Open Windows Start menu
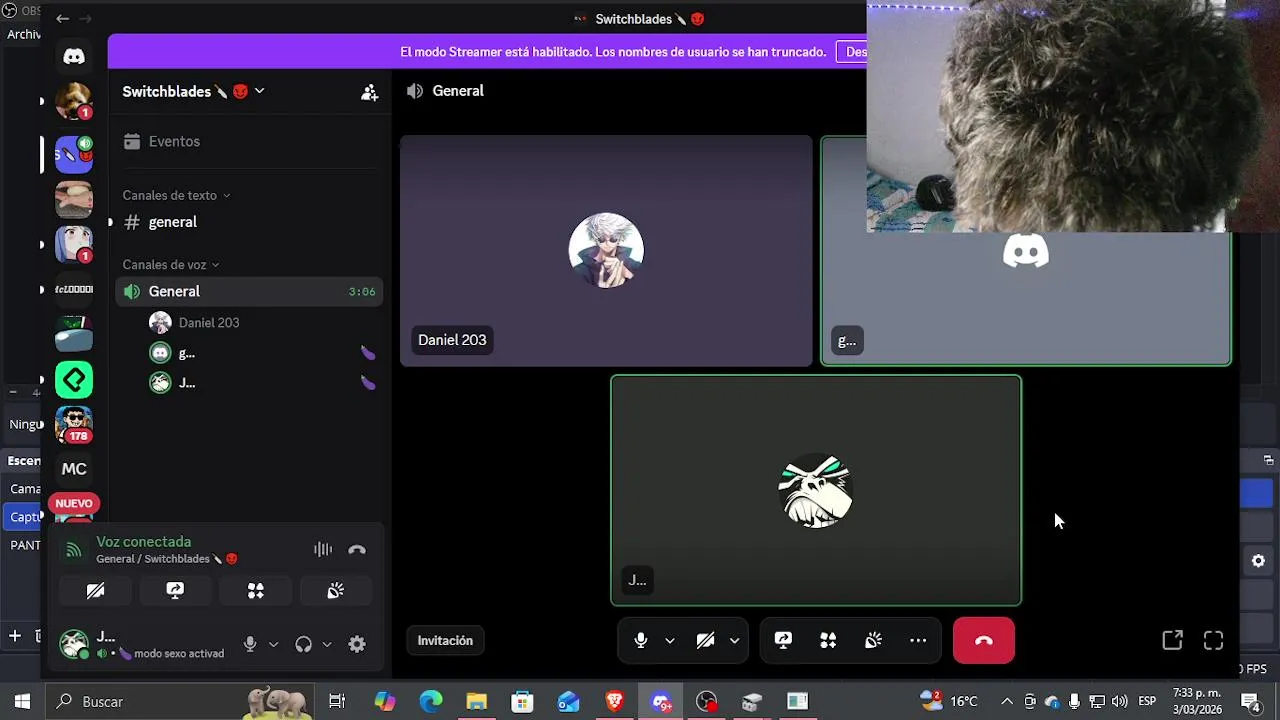Viewport: 1280px width, 720px height. click(x=22, y=702)
